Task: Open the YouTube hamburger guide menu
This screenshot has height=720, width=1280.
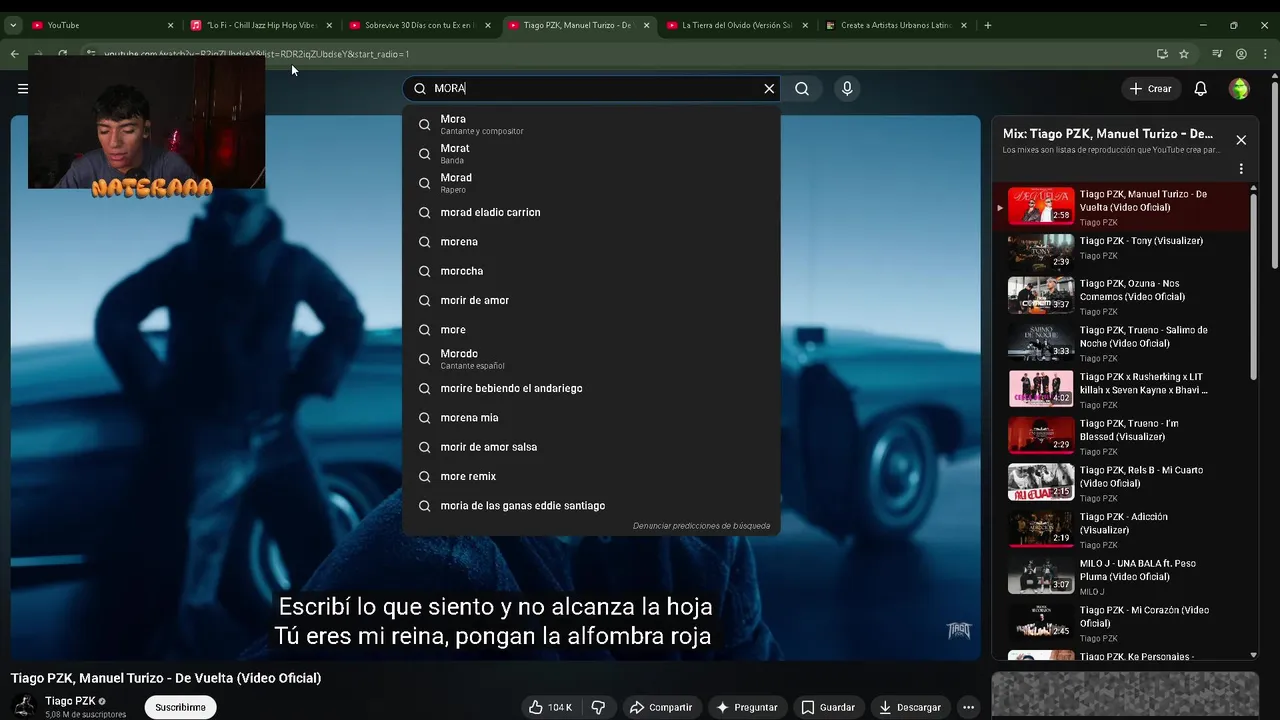Action: pyautogui.click(x=22, y=88)
